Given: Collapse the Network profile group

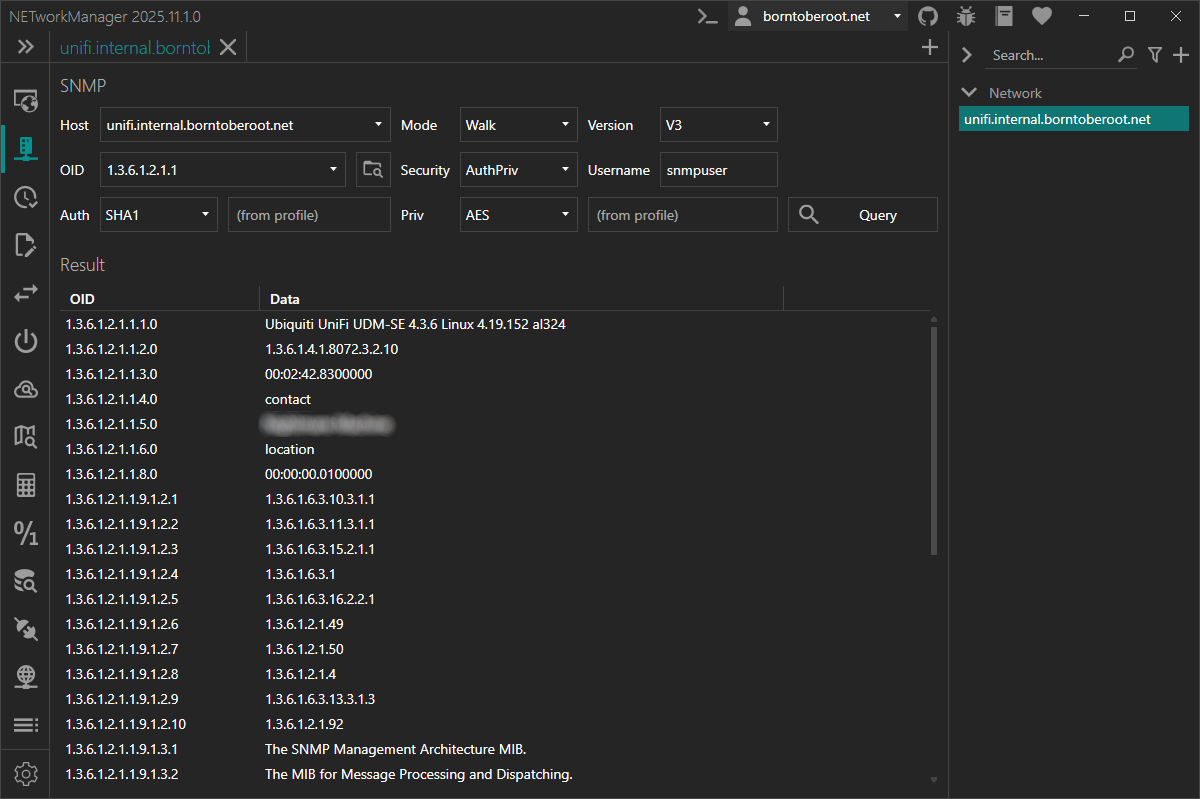Looking at the screenshot, I should coord(968,93).
